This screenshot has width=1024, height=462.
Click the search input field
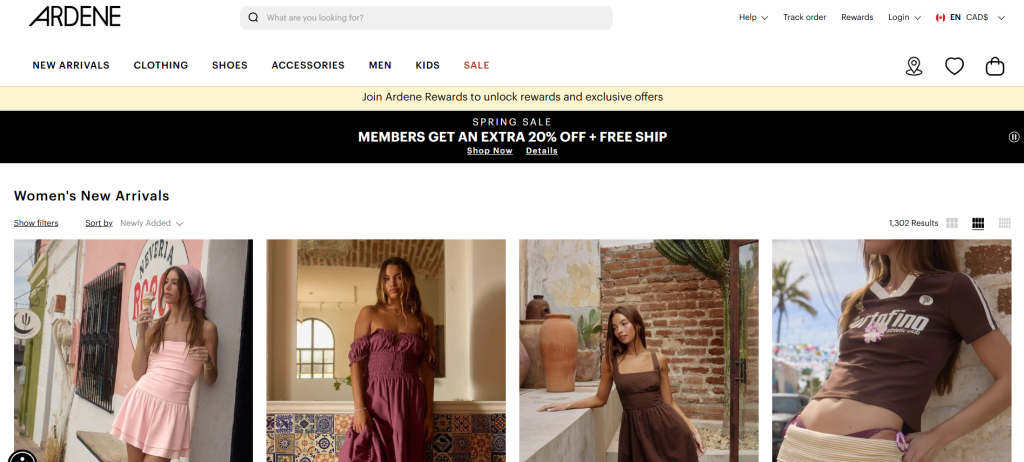(x=430, y=18)
